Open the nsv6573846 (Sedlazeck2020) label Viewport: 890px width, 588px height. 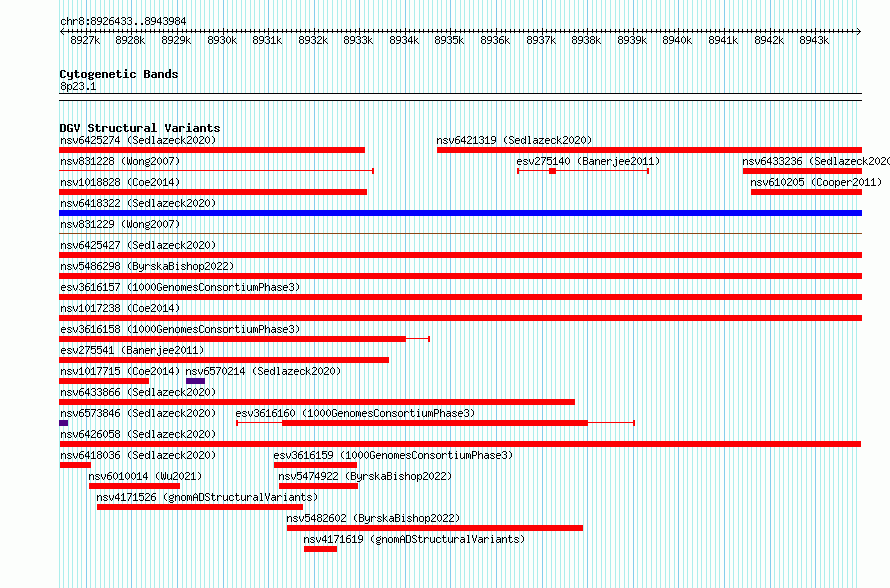(138, 413)
